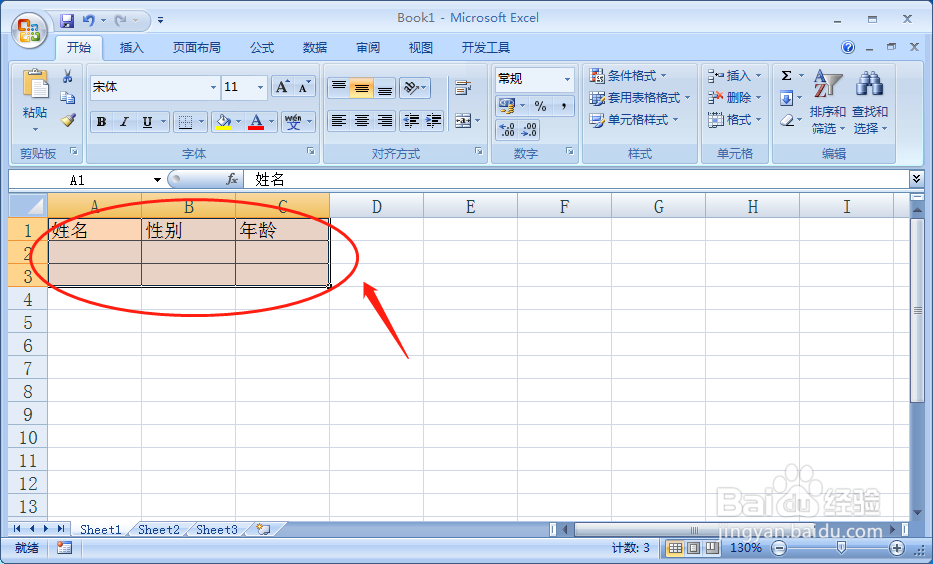Zoom in with plus button

point(896,548)
